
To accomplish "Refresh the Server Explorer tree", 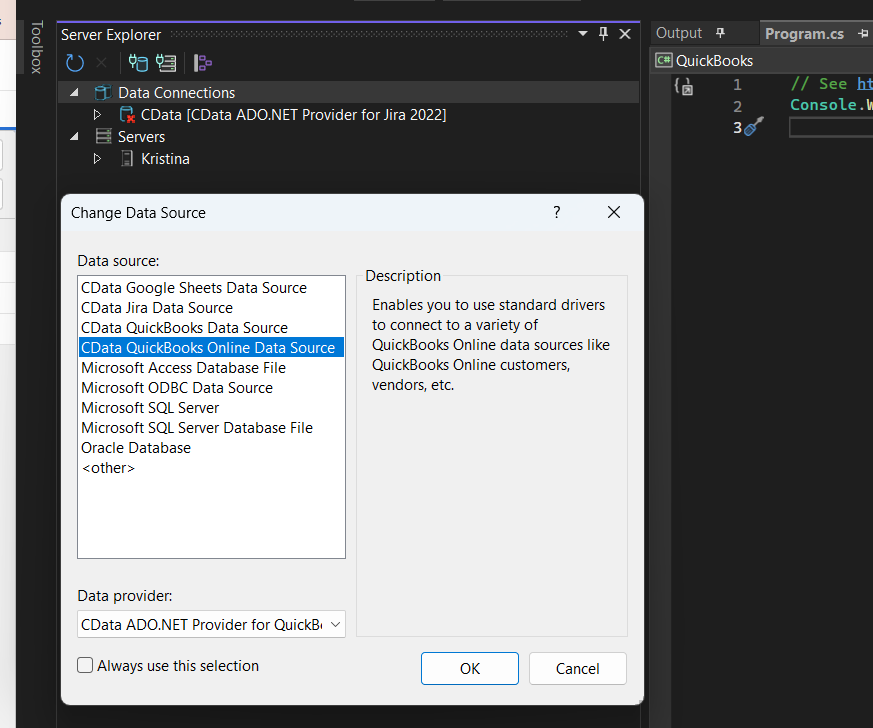I will pos(75,63).
